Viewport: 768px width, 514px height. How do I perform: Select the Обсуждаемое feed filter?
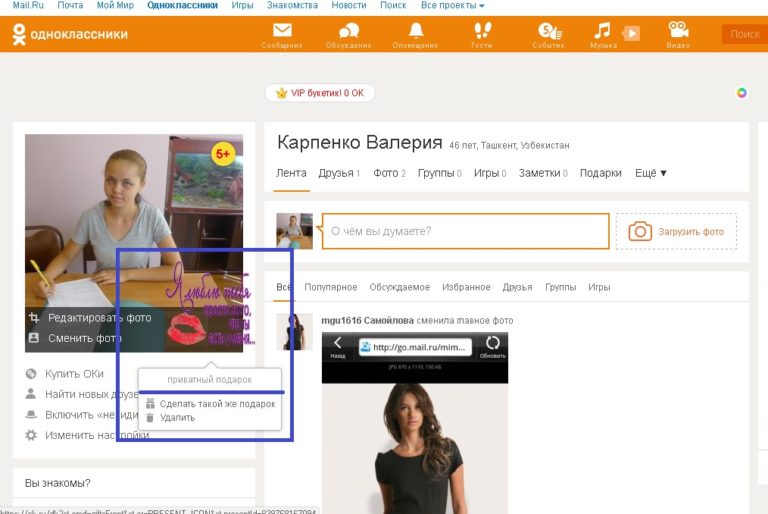coord(400,287)
